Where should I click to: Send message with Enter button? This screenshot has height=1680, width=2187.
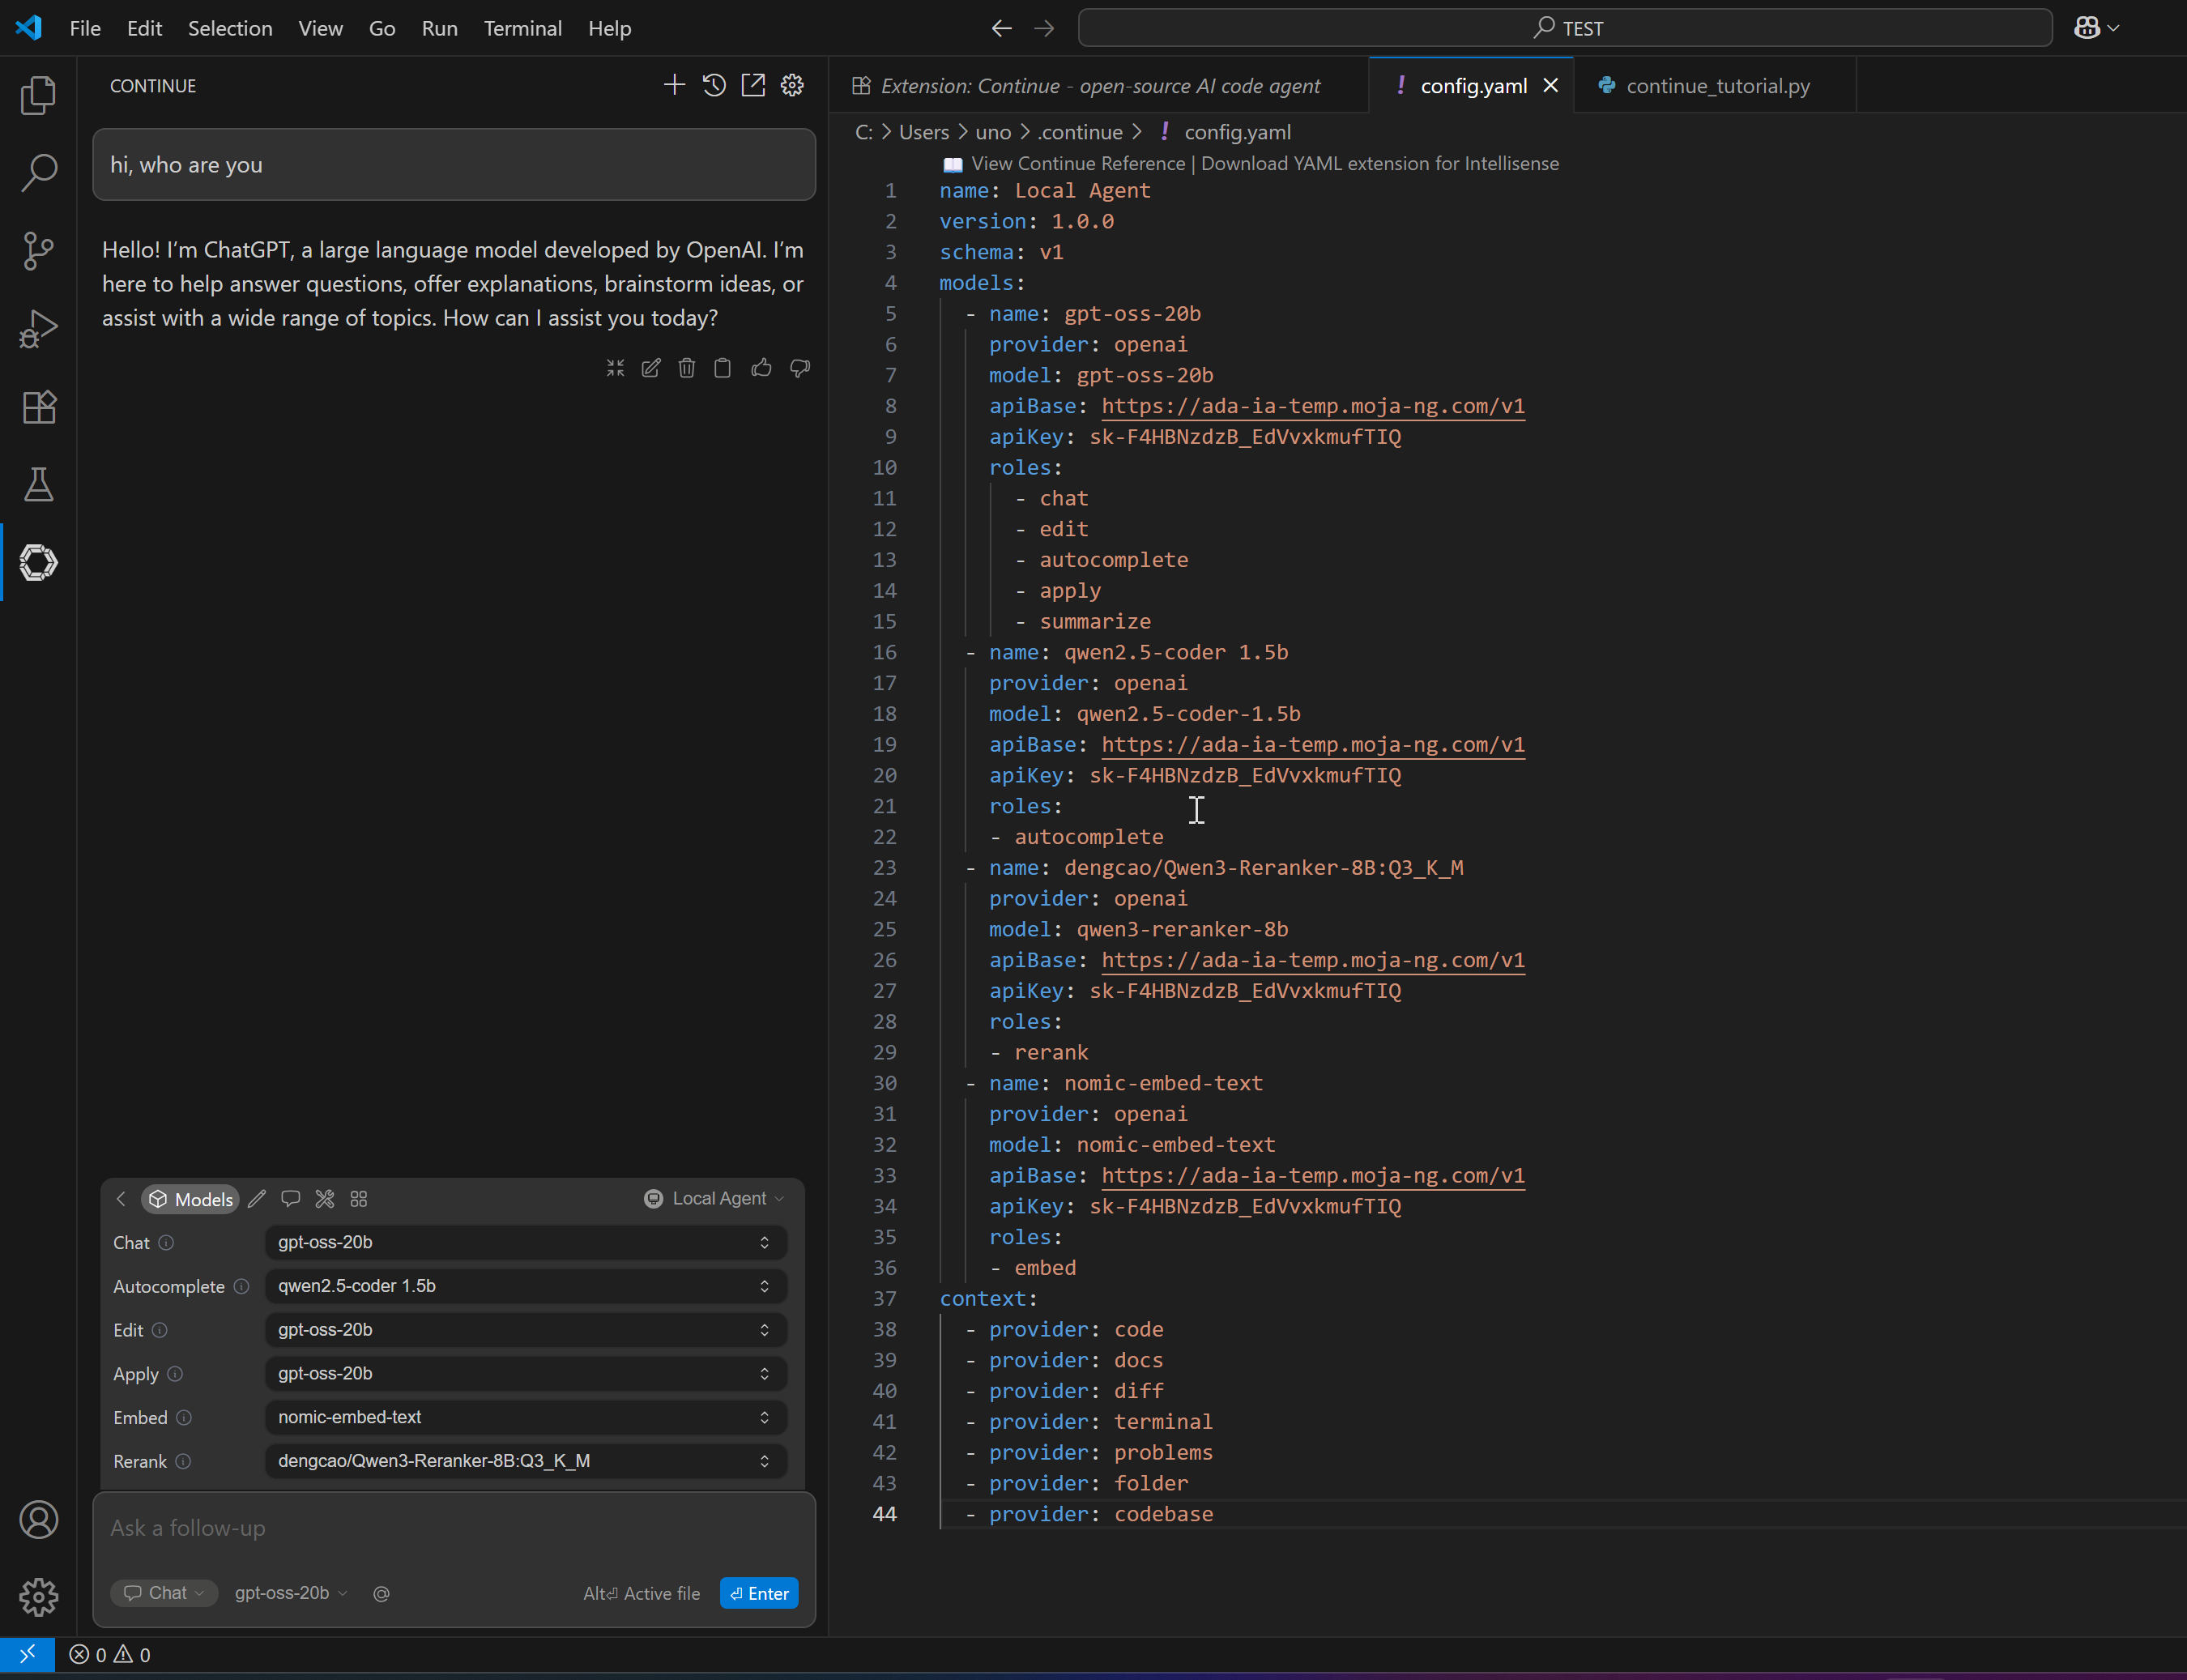point(759,1593)
